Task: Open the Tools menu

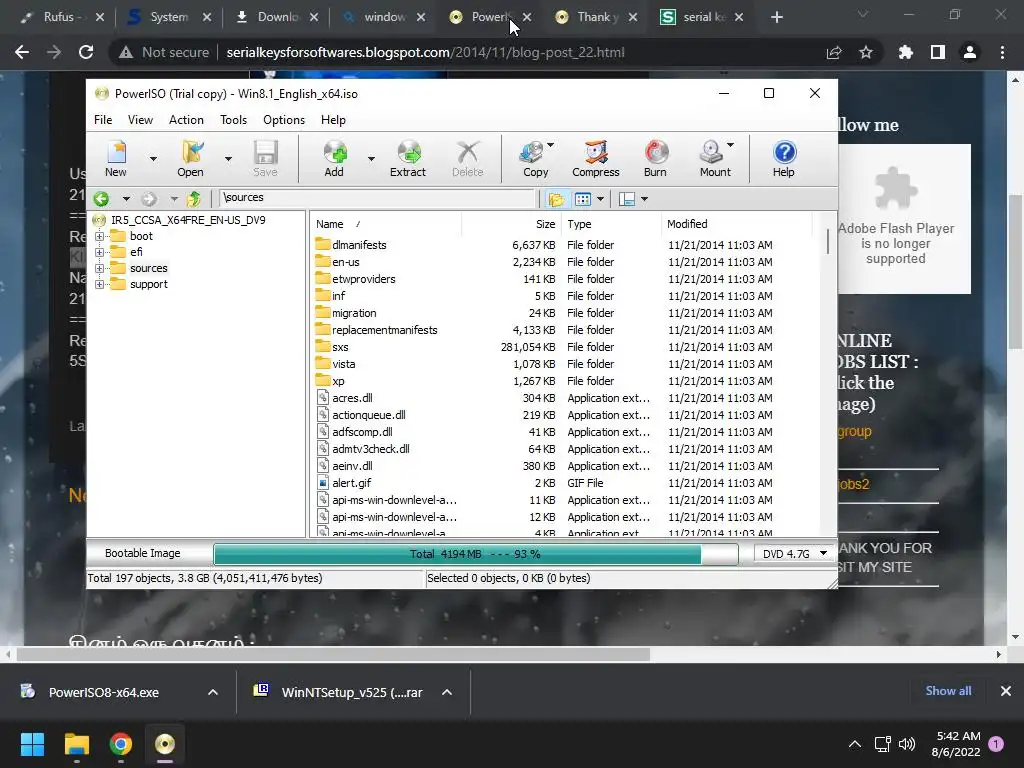Action: pyautogui.click(x=233, y=120)
